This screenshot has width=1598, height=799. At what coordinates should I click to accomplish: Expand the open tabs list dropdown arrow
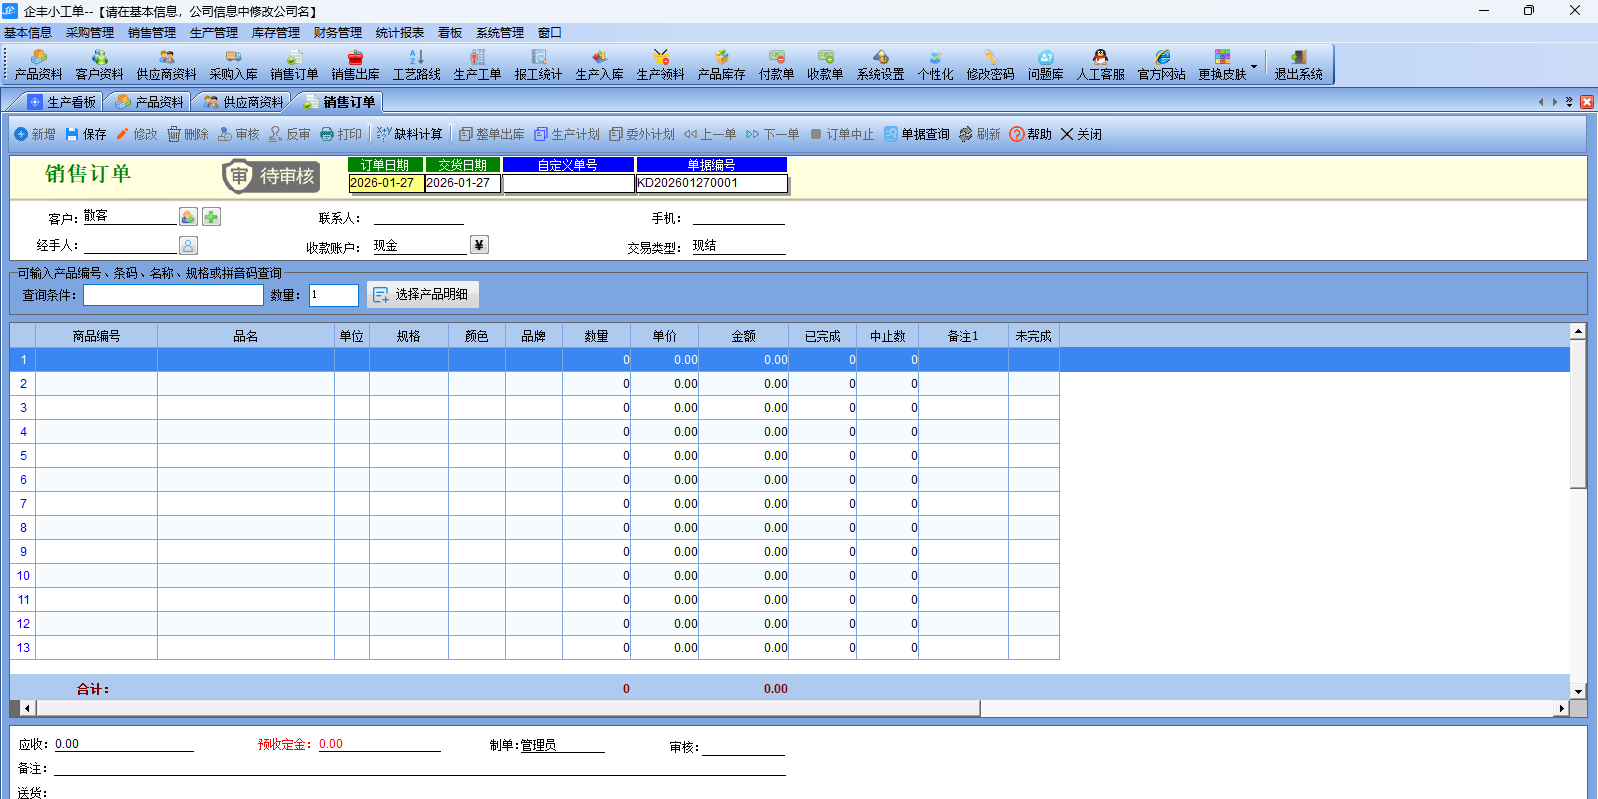[x=1569, y=102]
